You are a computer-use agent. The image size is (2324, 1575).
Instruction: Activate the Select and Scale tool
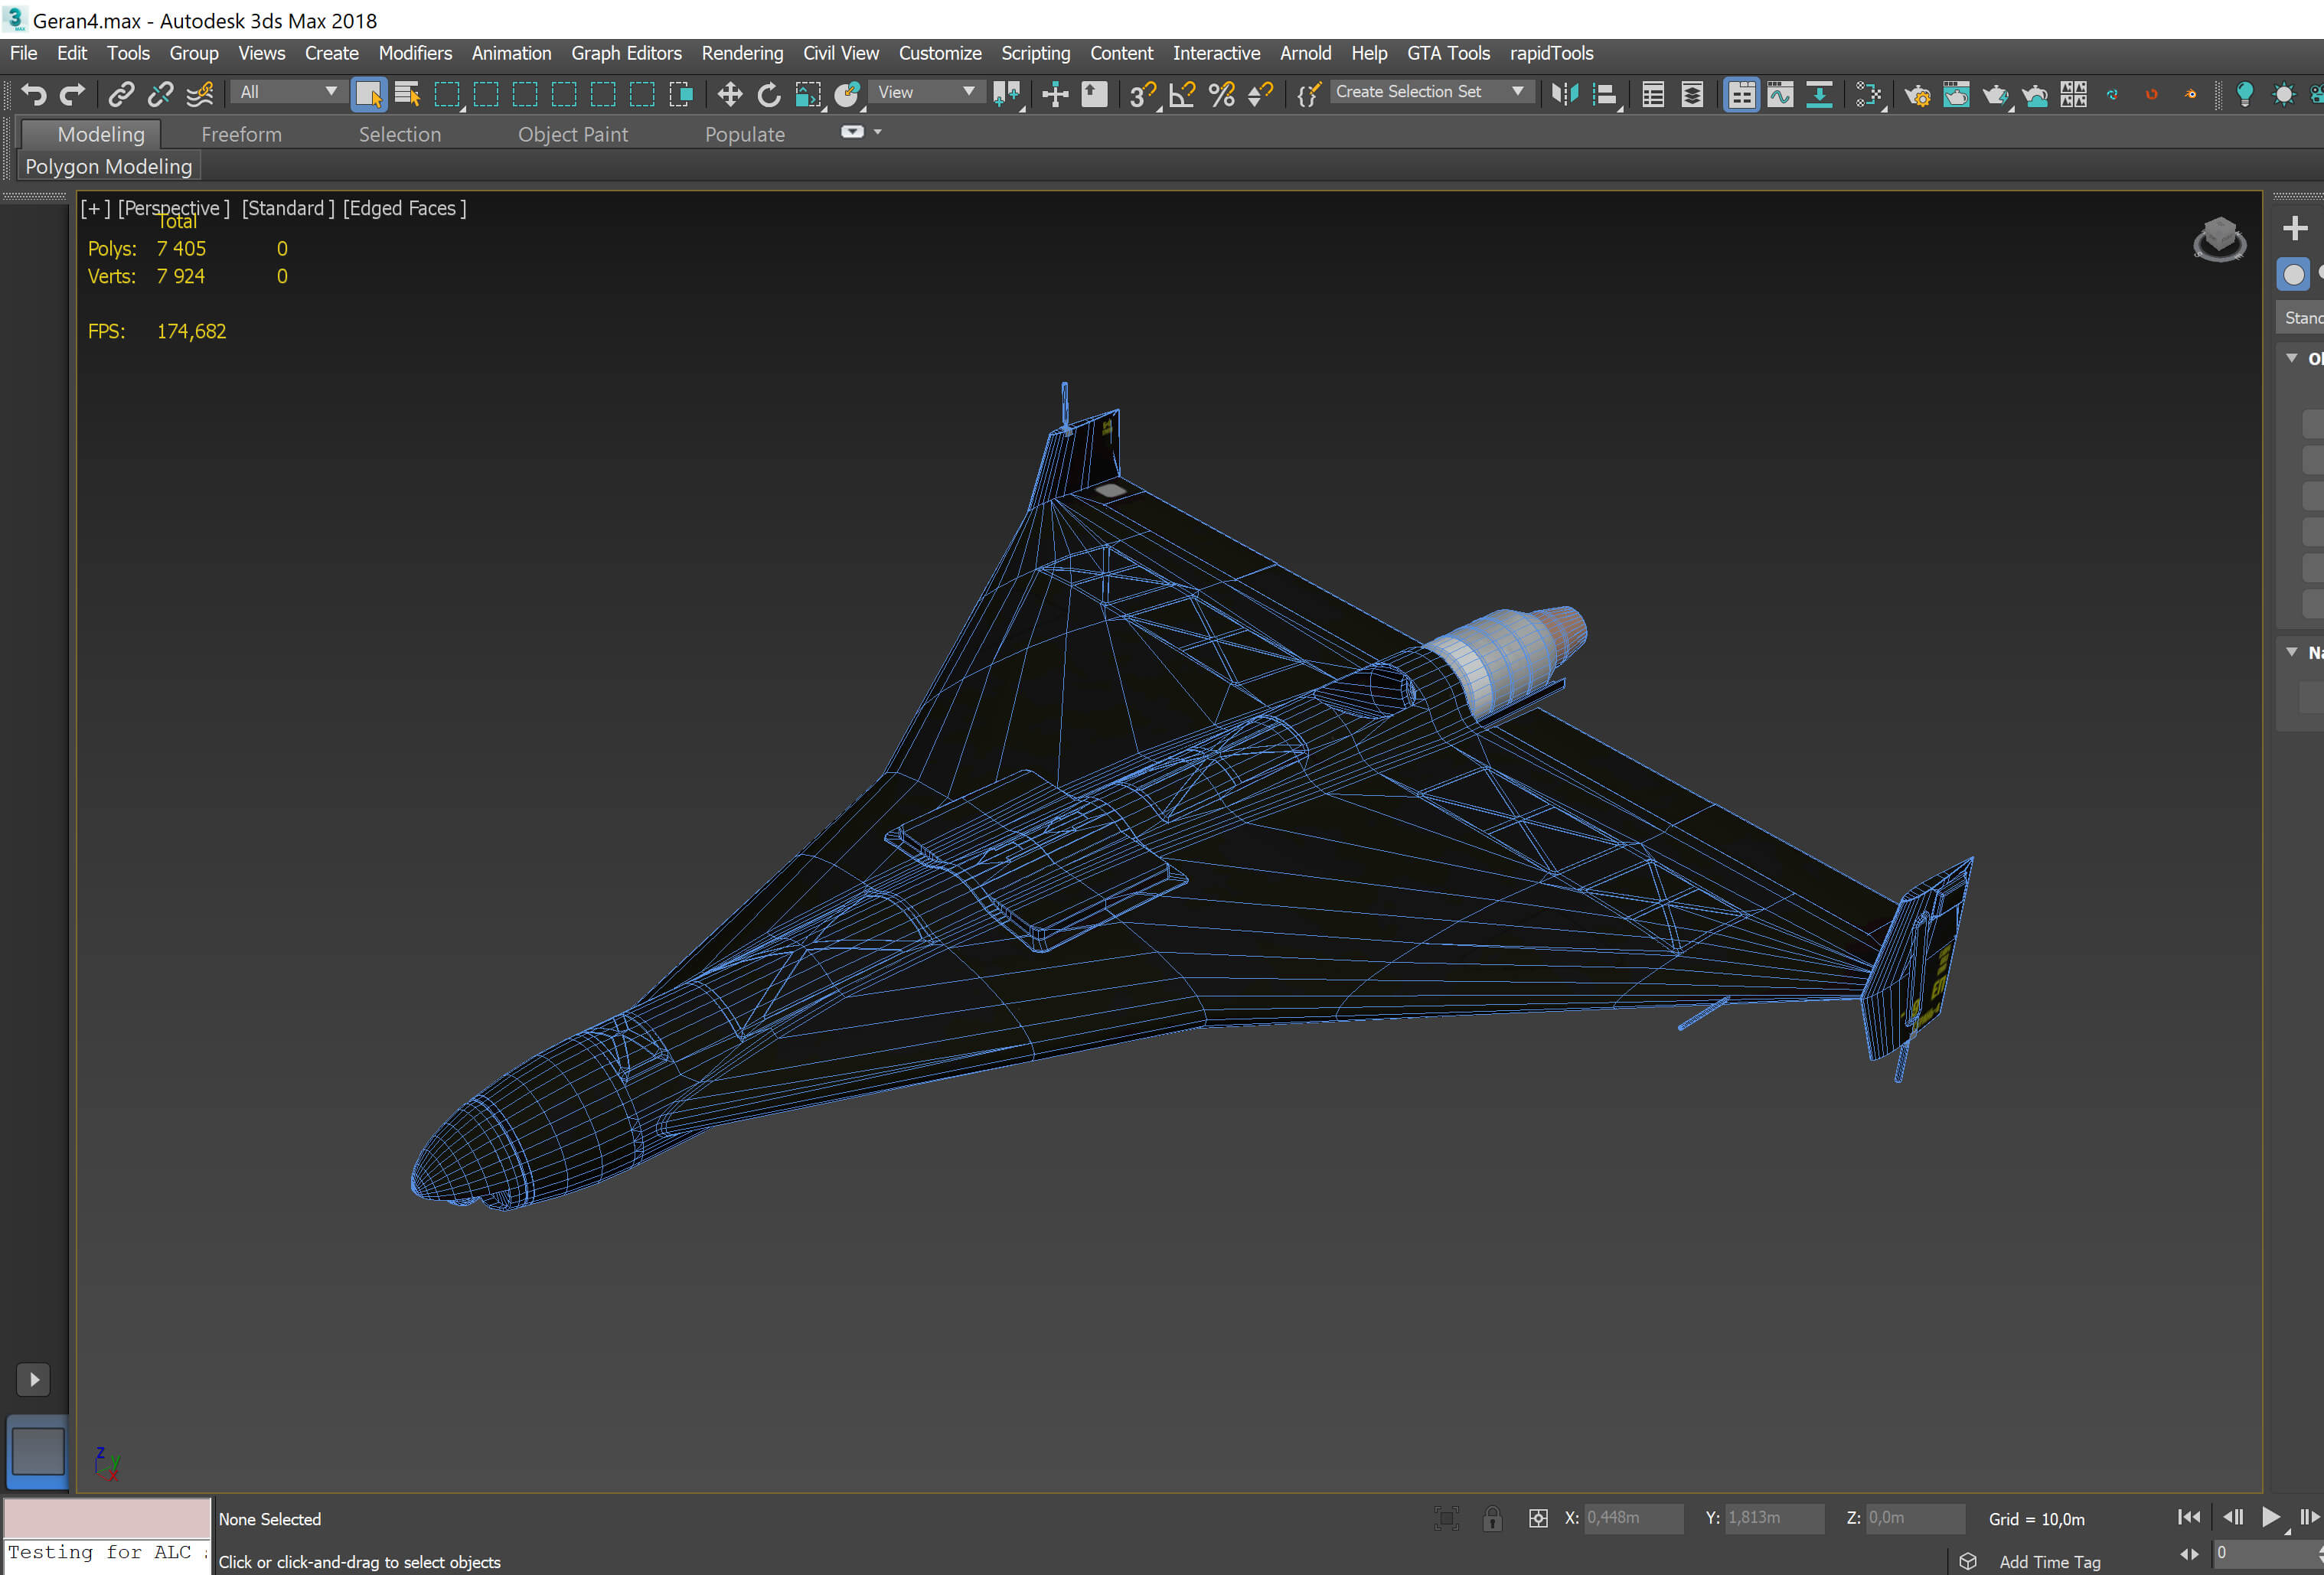coord(808,94)
